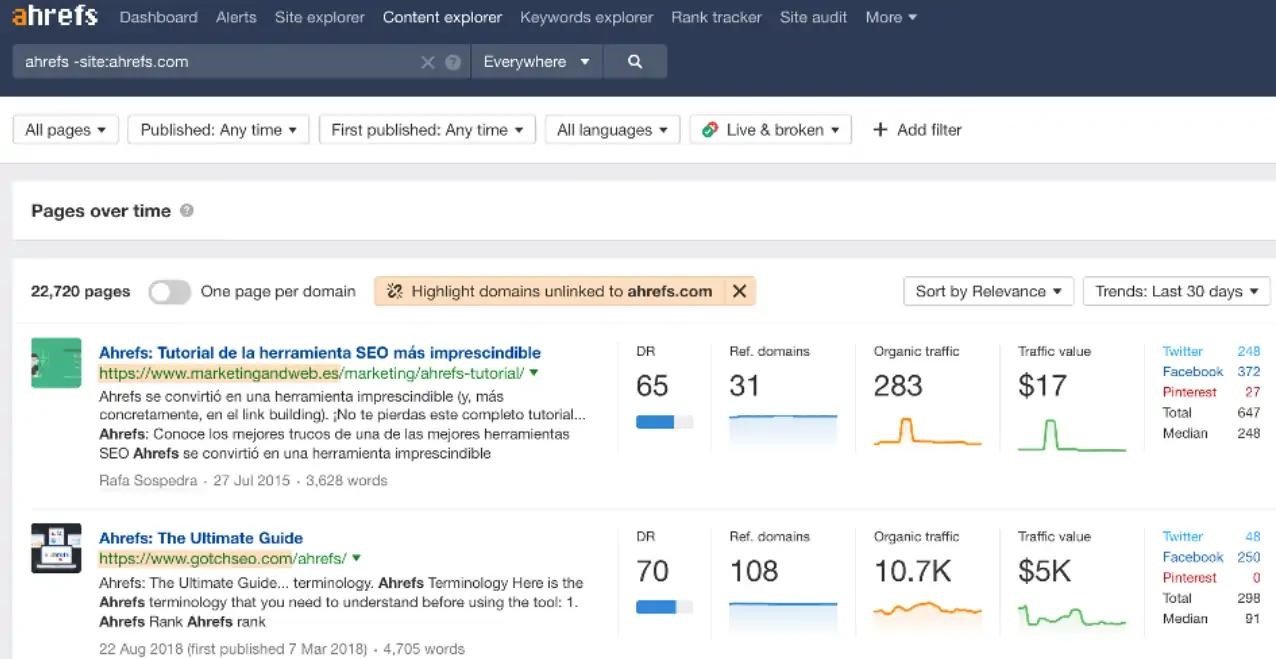Open the Everywhere search scope dropdown

coord(536,62)
